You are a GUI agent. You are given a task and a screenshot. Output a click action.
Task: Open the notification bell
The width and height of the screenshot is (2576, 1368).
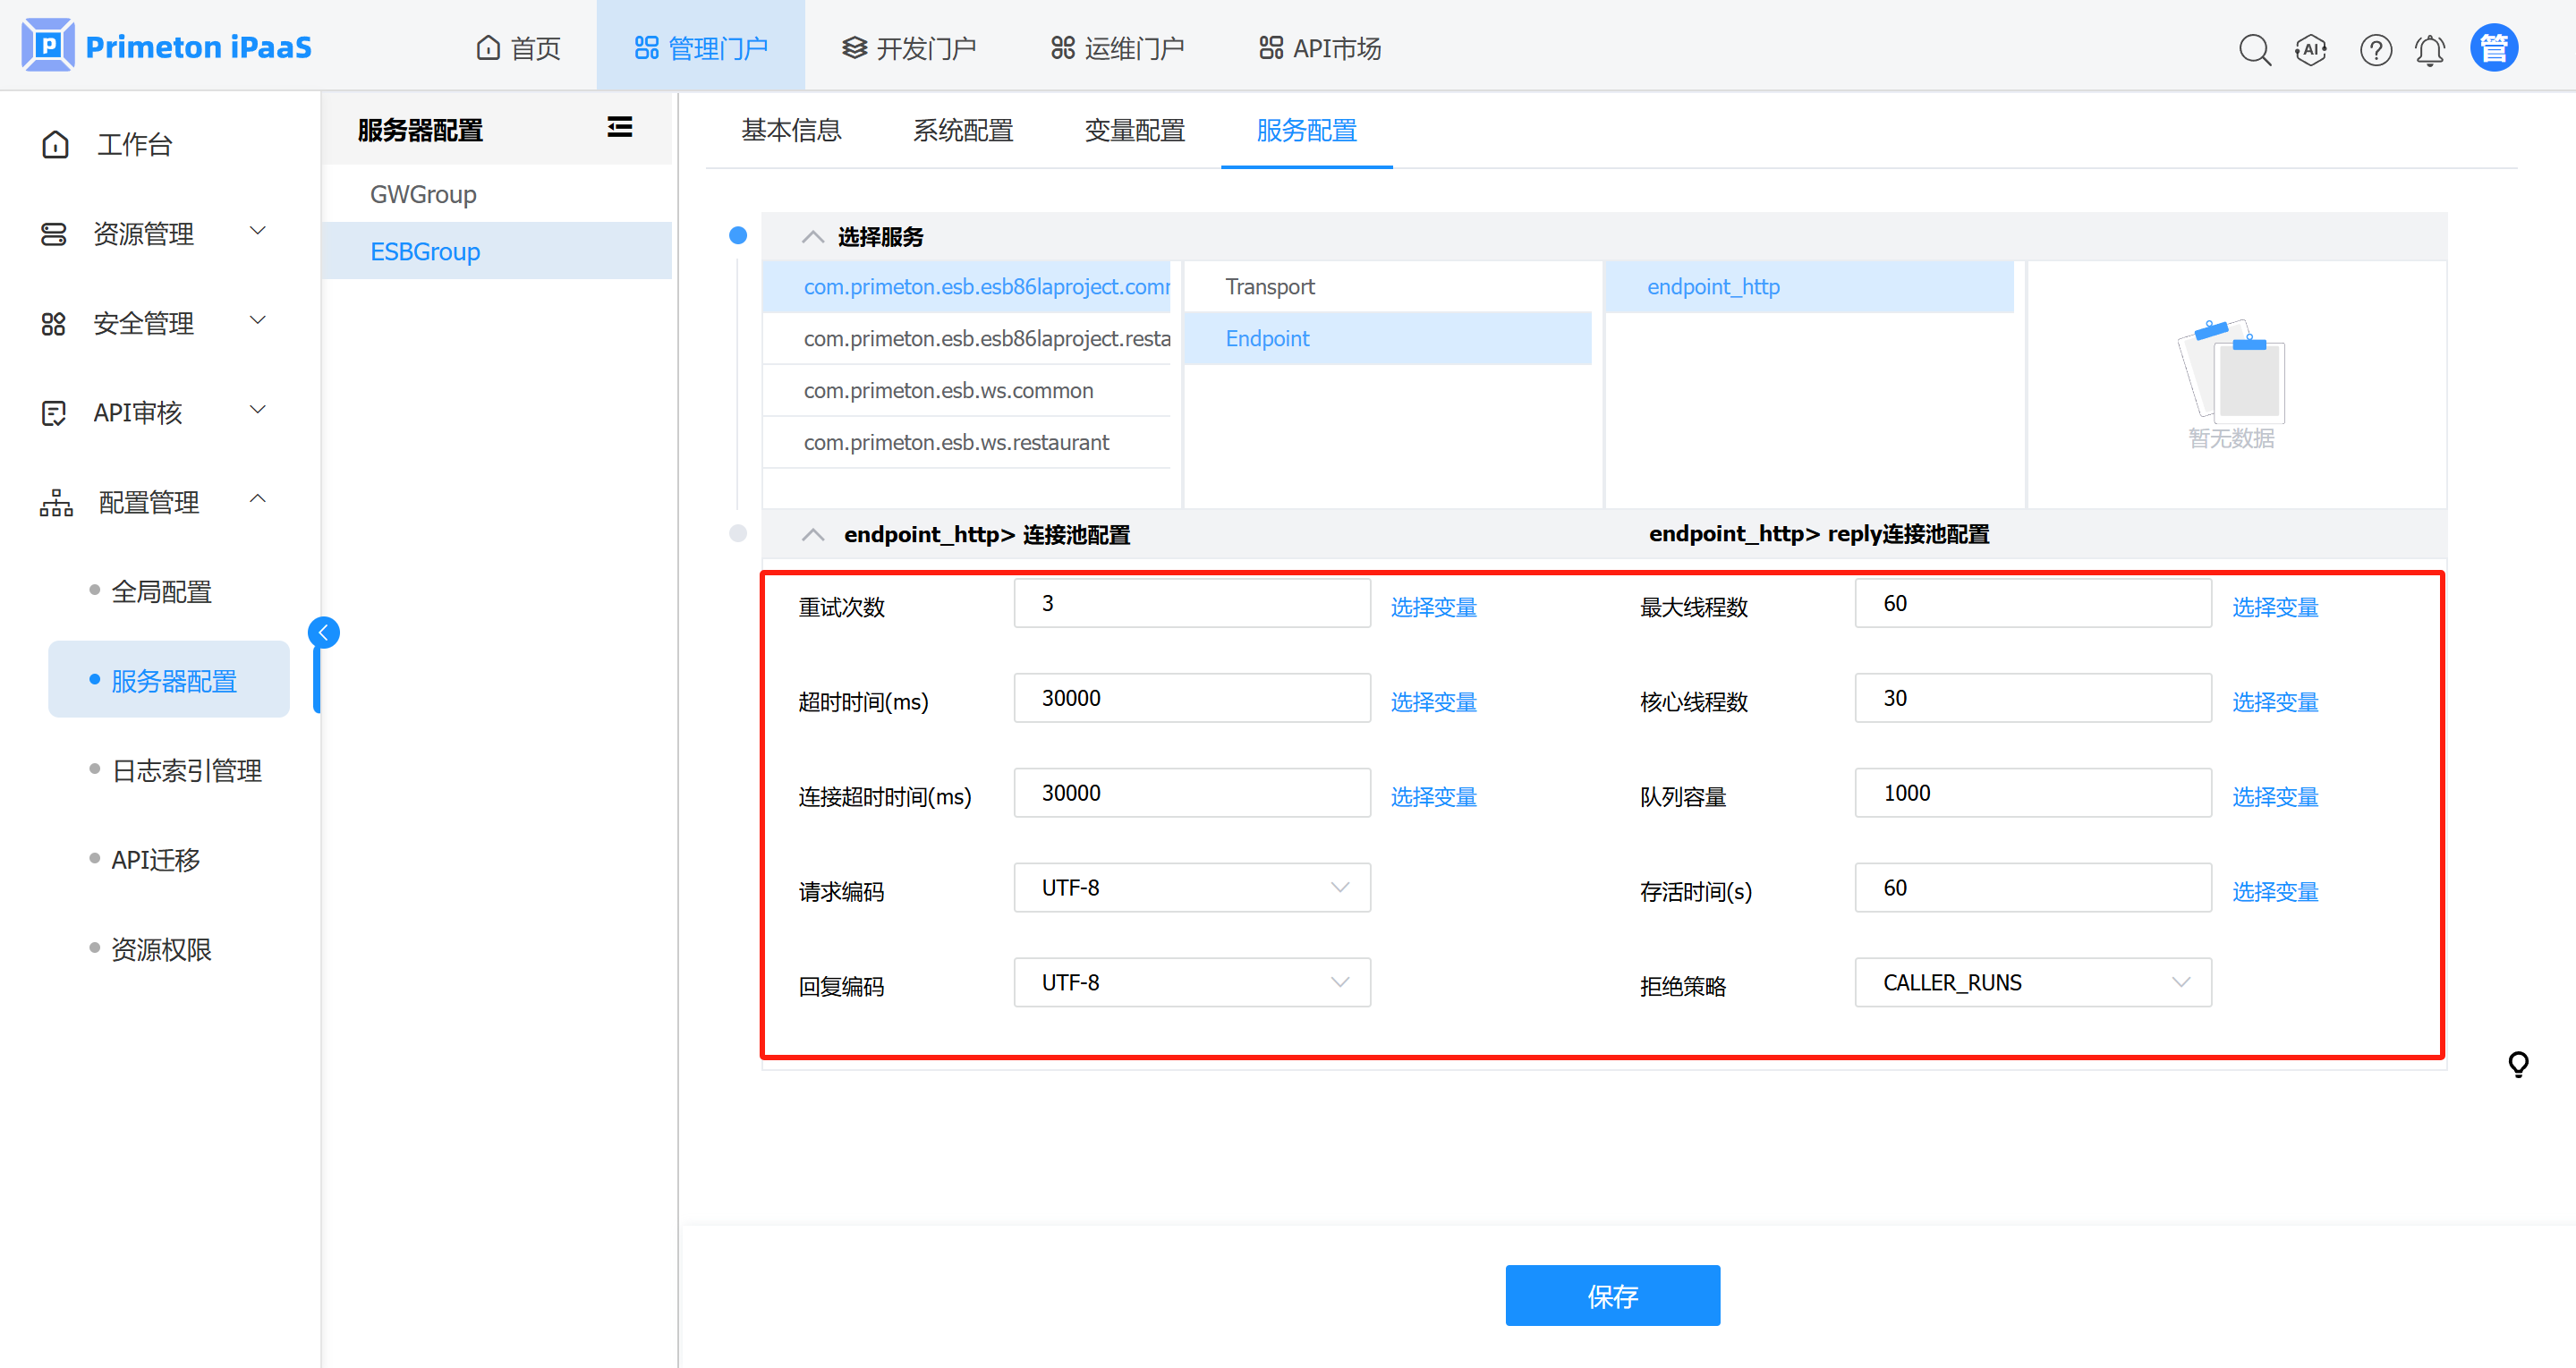2430,49
